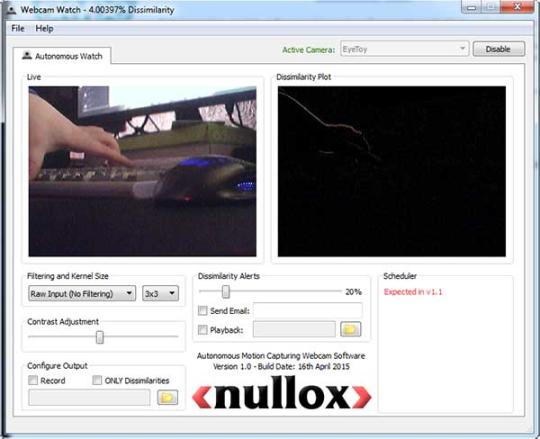Check the Record option
The width and height of the screenshot is (540, 439).
[x=33, y=380]
